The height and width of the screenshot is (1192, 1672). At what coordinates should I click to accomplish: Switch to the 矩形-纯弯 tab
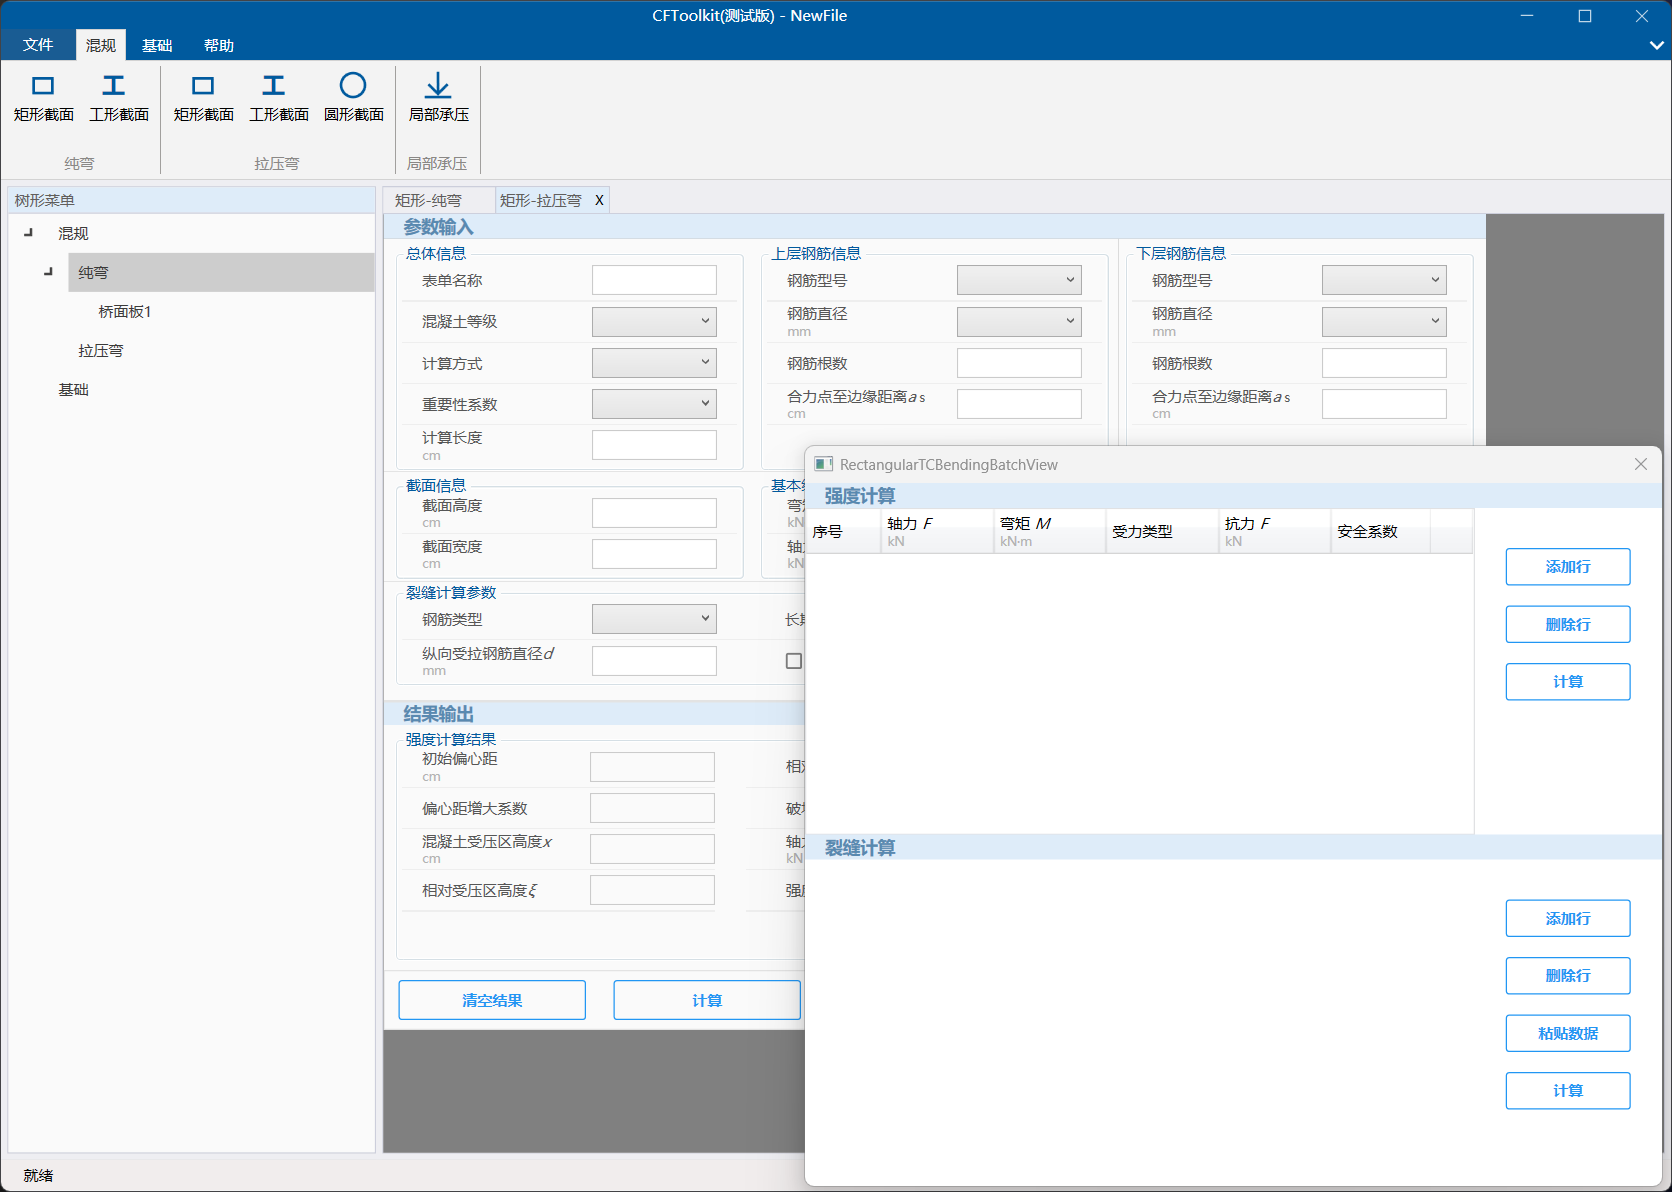430,199
